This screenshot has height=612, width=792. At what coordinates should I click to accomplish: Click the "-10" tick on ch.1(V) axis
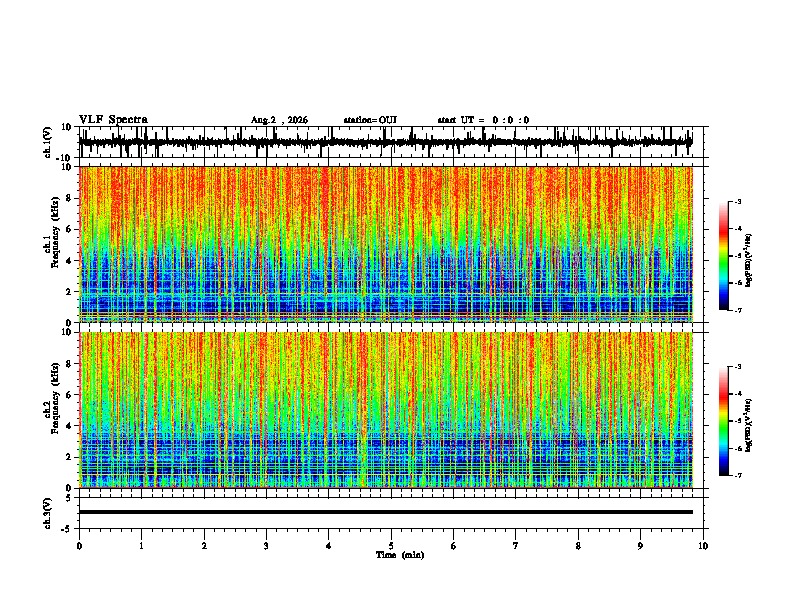(65, 157)
